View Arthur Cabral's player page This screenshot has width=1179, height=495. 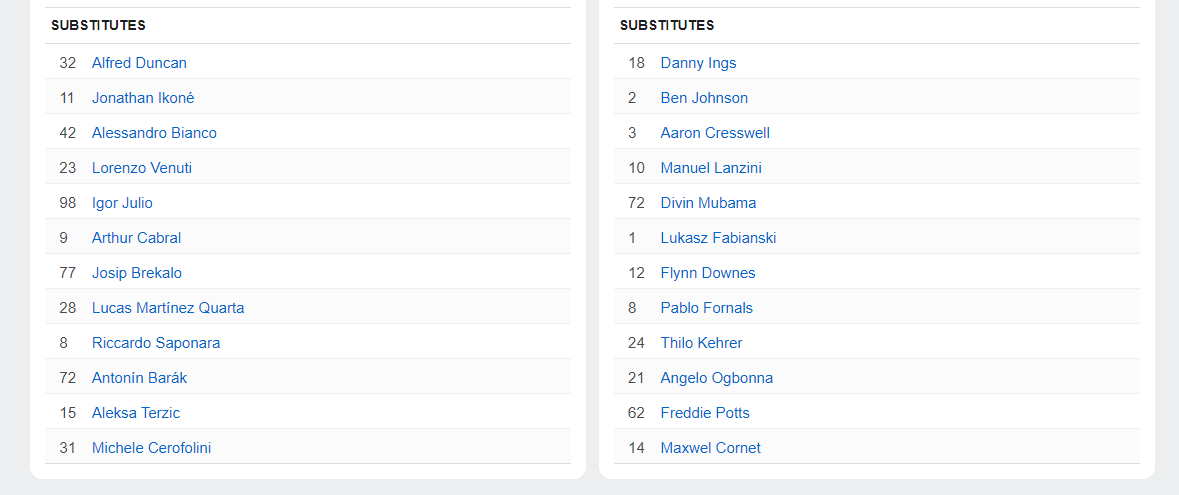pos(136,238)
